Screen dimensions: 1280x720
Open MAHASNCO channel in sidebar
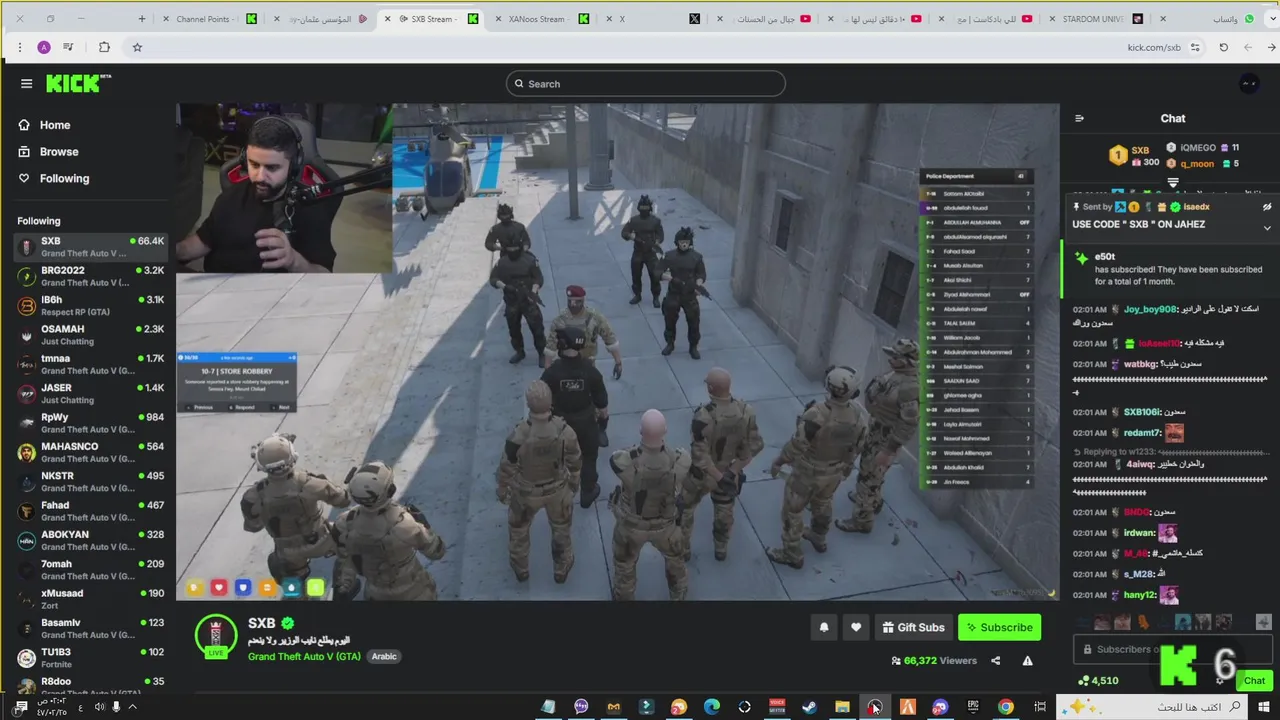click(90, 452)
